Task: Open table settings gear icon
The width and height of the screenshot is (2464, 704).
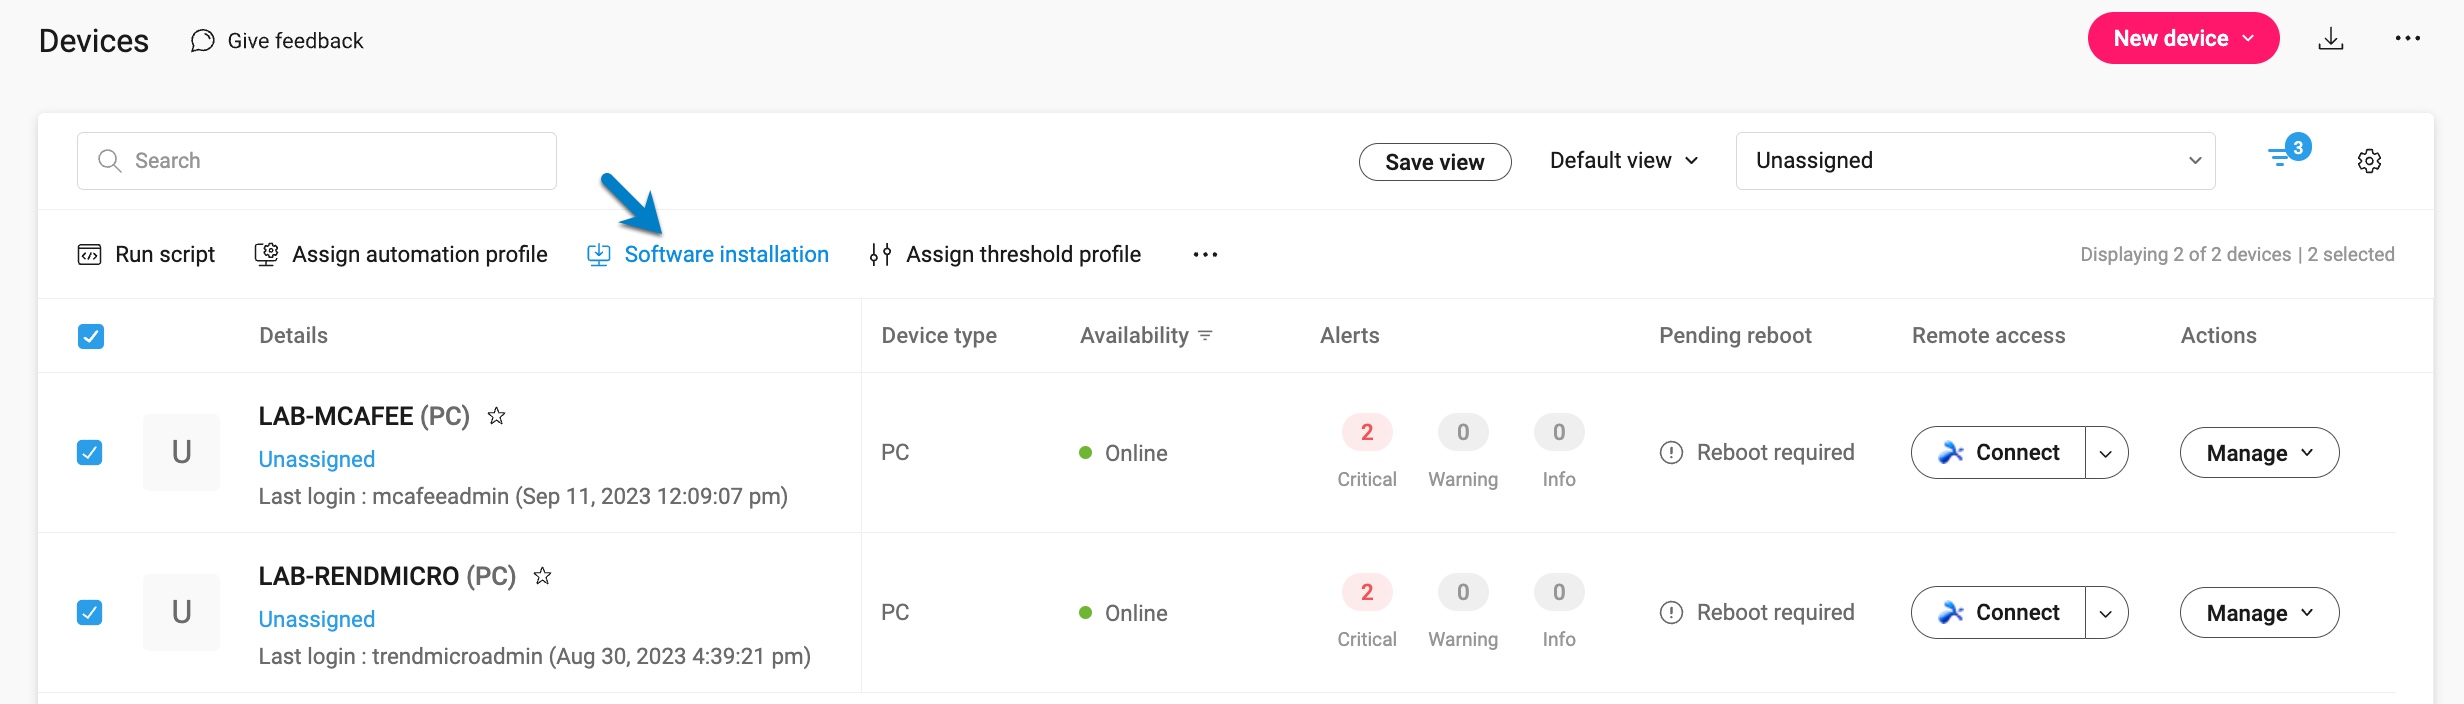Action: pyautogui.click(x=2369, y=161)
